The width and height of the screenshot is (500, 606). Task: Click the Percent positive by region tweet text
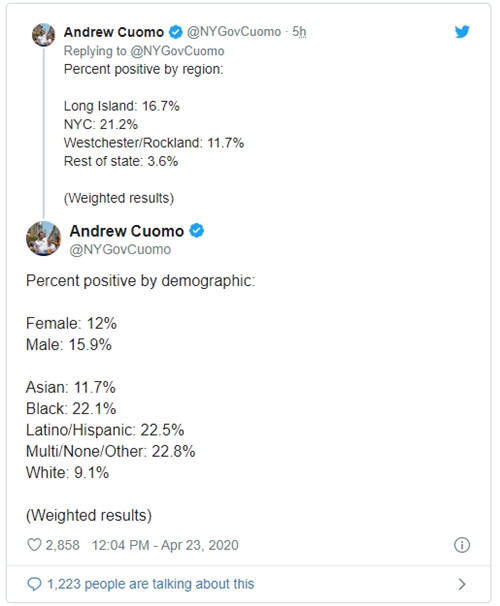tap(144, 69)
